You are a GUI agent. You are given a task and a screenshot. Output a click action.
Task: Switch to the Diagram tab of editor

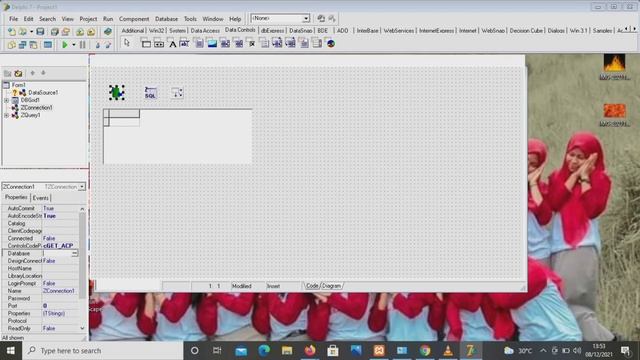[x=331, y=286]
